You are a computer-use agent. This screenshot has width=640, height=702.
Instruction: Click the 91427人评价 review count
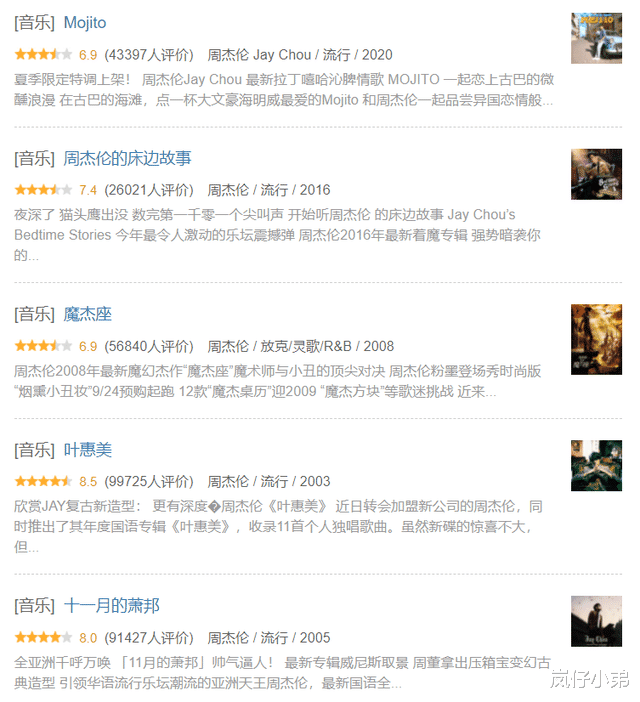tap(149, 638)
